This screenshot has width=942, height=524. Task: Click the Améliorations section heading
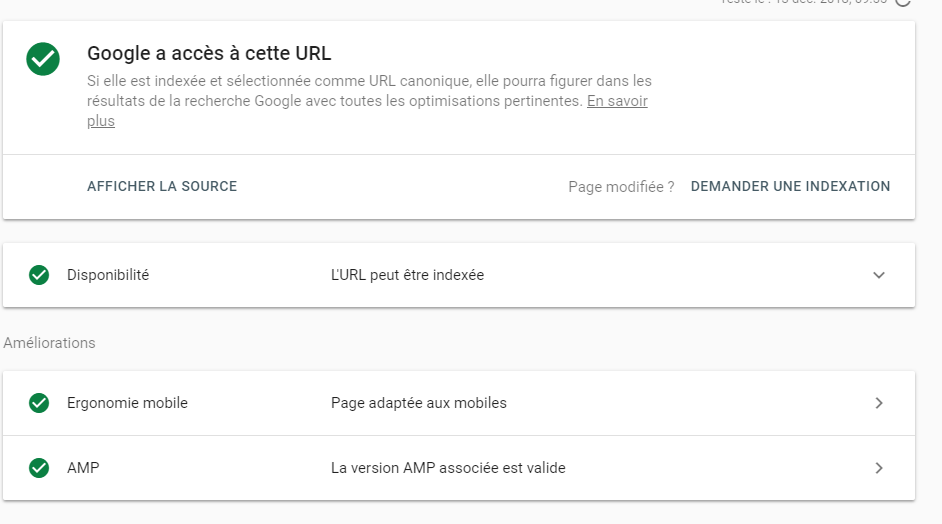pos(49,343)
